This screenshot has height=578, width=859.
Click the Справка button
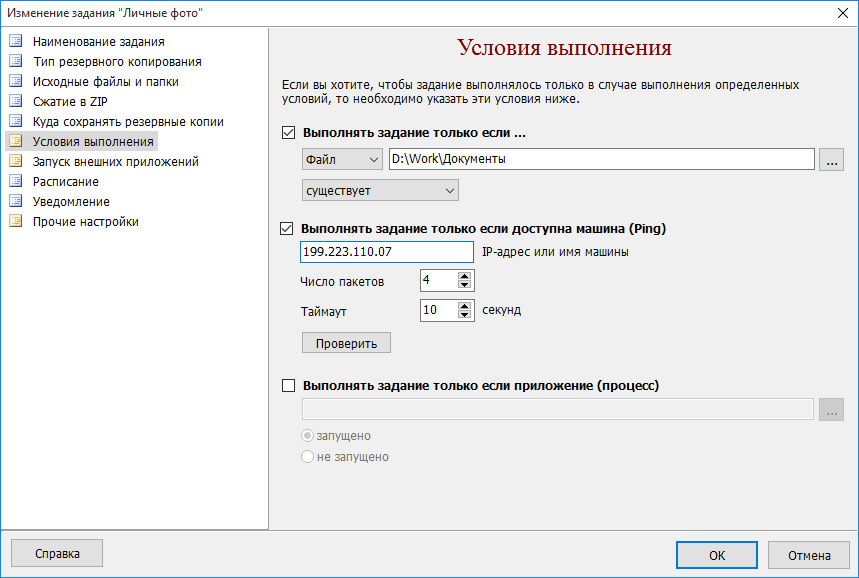57,554
